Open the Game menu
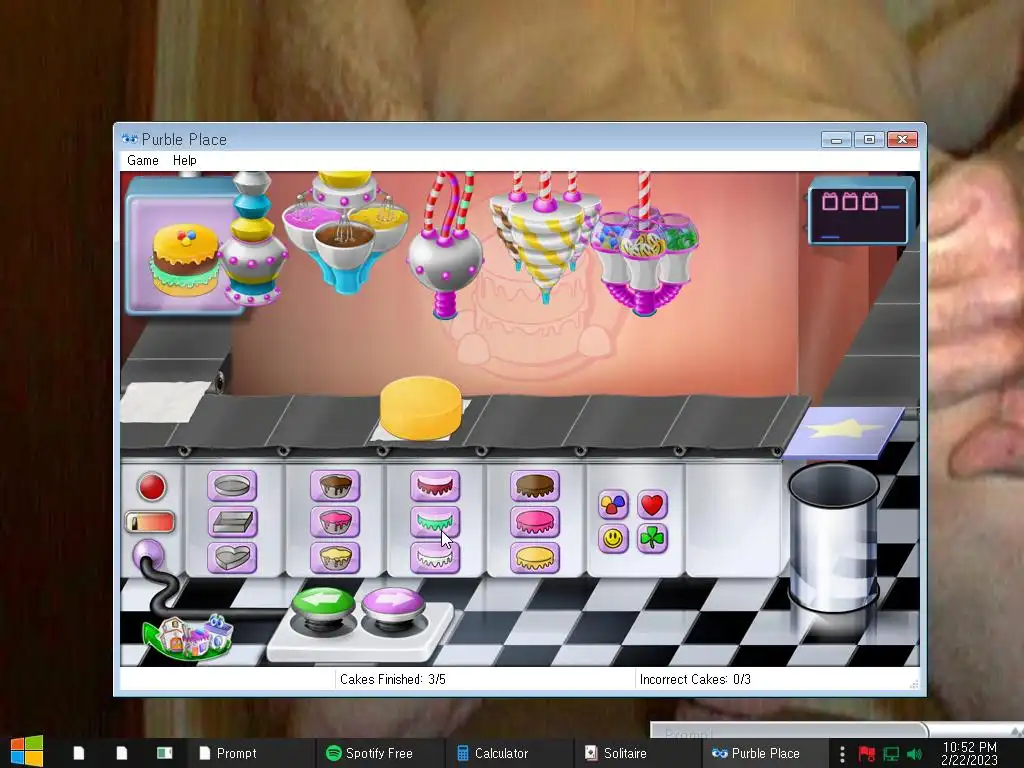Image resolution: width=1024 pixels, height=768 pixels. pos(143,161)
